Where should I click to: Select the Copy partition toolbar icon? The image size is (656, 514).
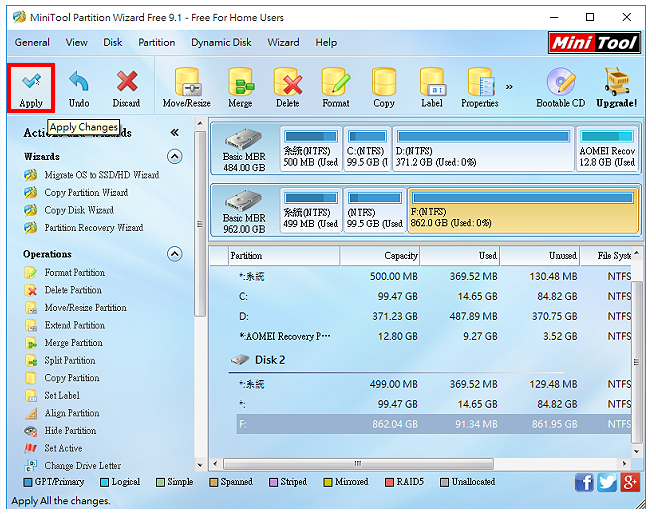pyautogui.click(x=384, y=88)
